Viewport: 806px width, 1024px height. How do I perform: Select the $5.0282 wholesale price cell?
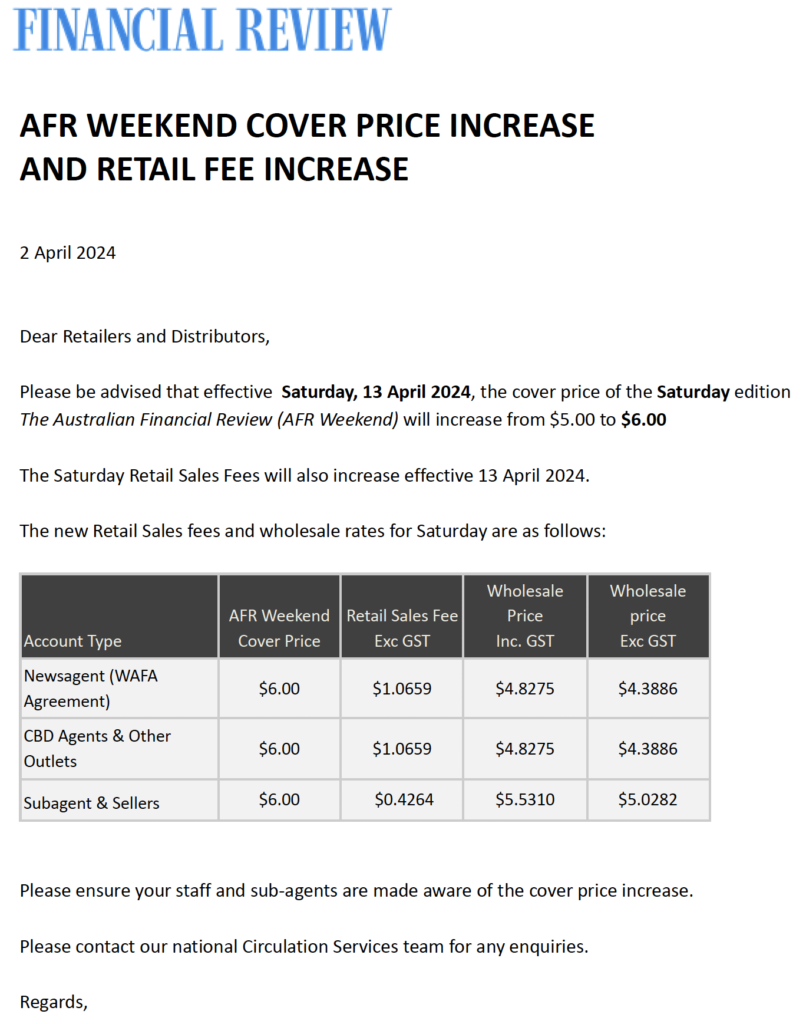[x=648, y=801]
